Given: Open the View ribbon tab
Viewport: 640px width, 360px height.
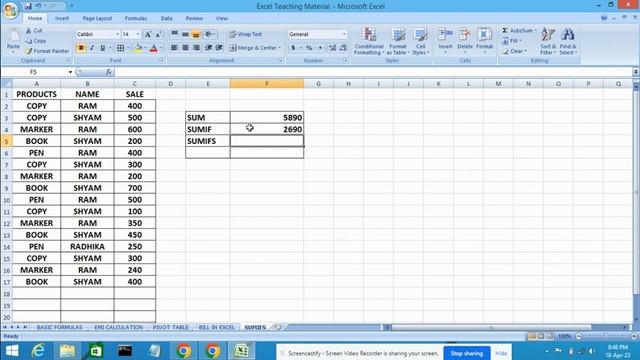Looking at the screenshot, I should [221, 18].
